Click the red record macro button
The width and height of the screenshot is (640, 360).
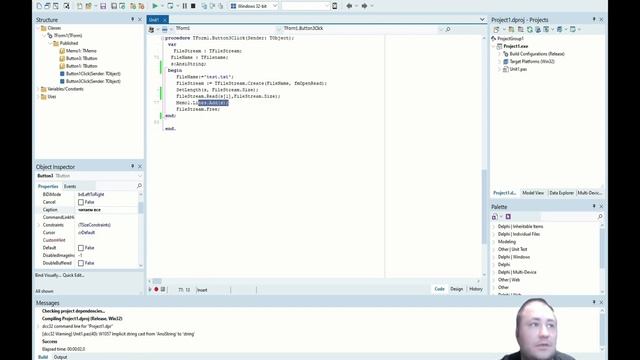(x=156, y=289)
